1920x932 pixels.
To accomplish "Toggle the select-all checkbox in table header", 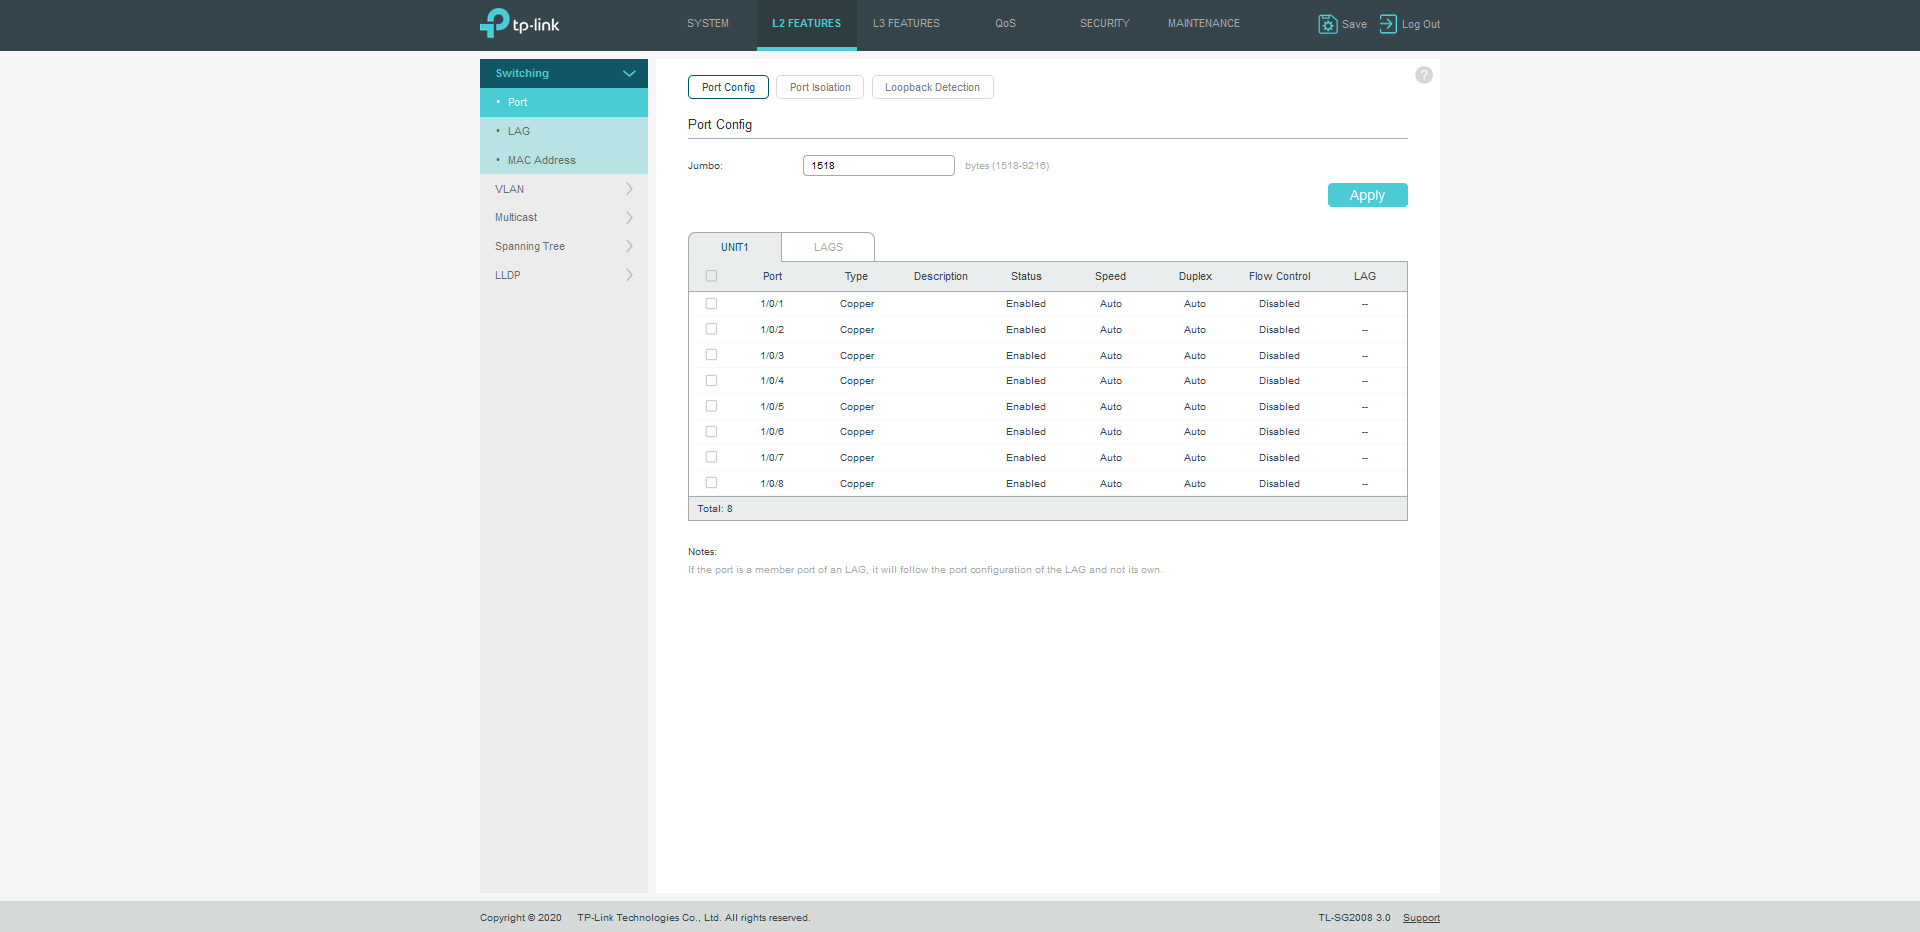I will point(711,276).
